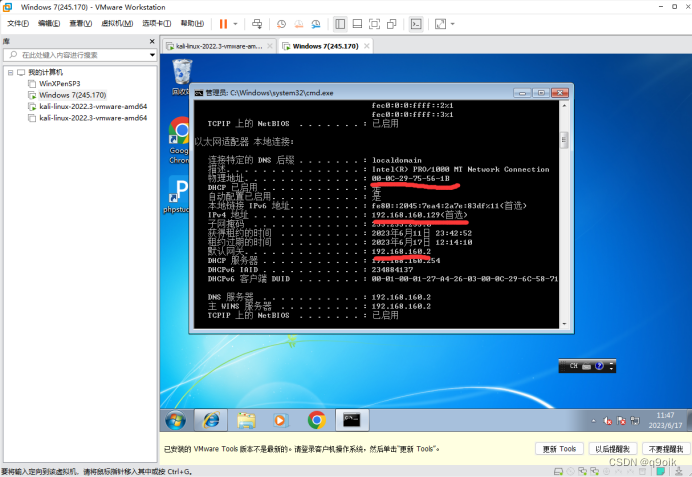The image size is (692, 477).
Task: Select 我的计算机 in the library tree
Action: (45, 72)
